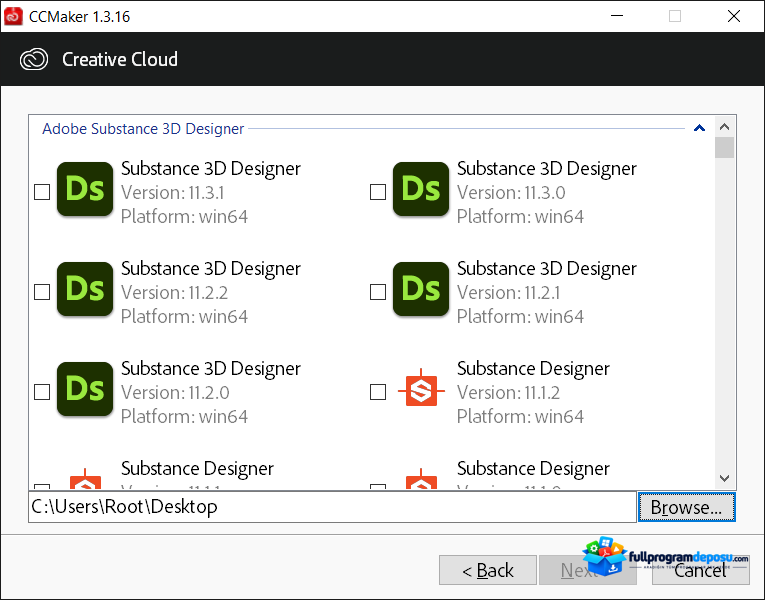765x600 pixels.
Task: Click the CCMaker app icon in title bar
Action: [13, 16]
